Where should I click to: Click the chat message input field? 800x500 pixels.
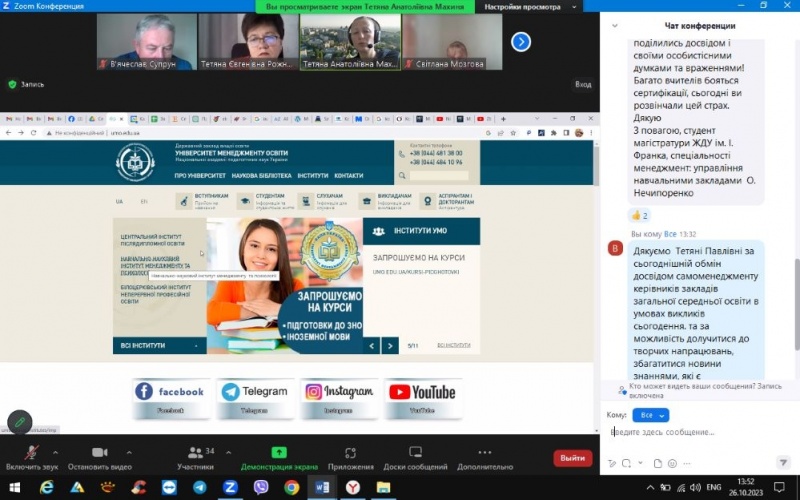coord(700,432)
